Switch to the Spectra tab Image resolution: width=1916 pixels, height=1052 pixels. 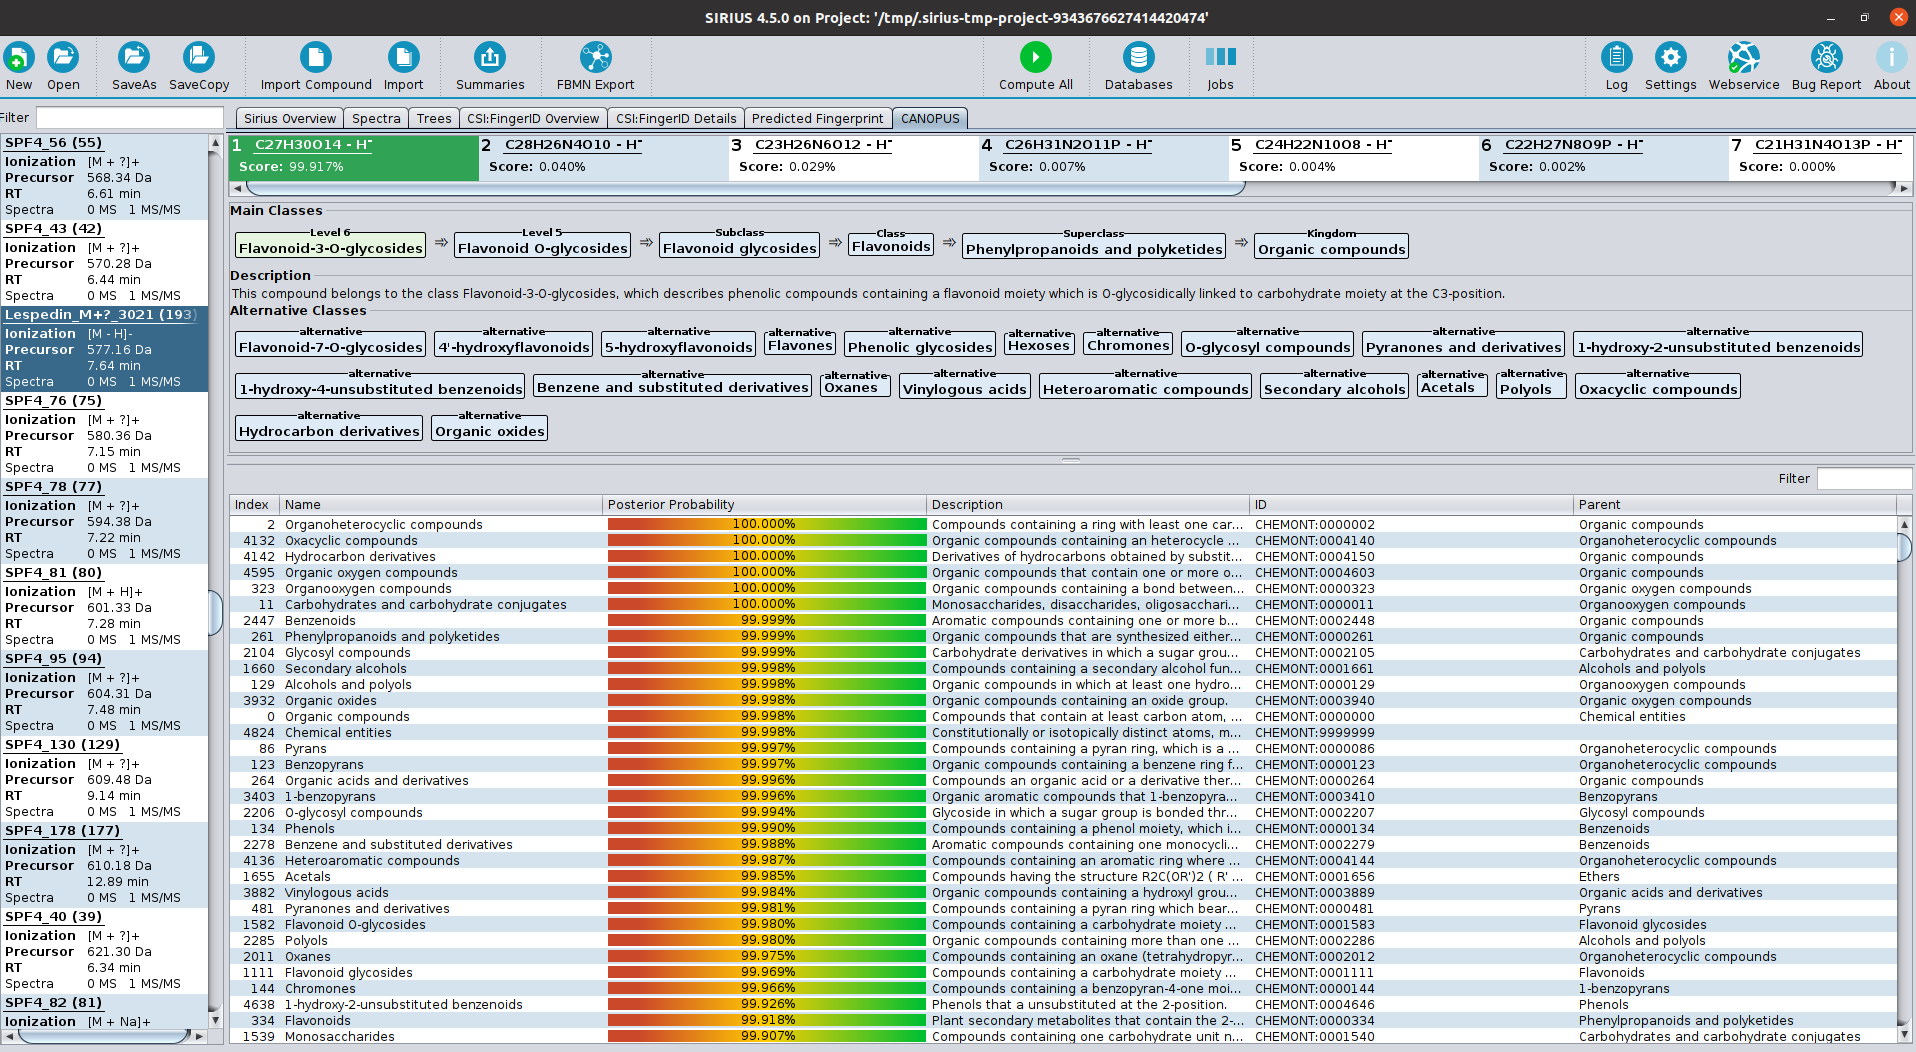point(376,118)
